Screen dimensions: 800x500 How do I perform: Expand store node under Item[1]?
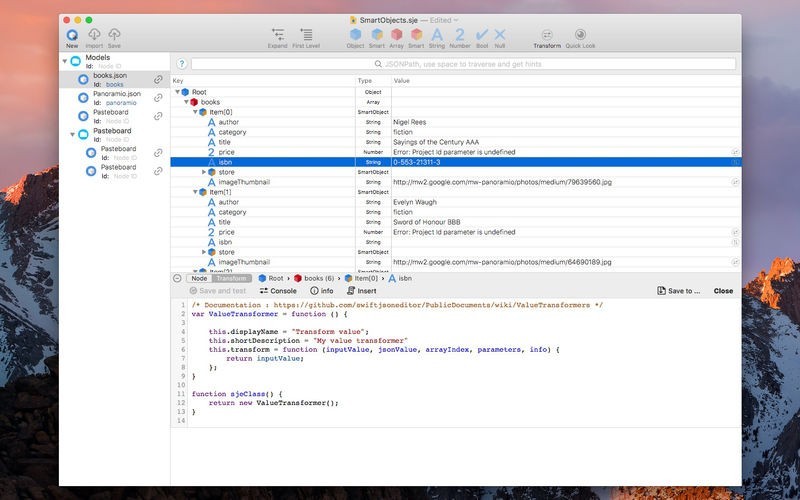tap(204, 252)
